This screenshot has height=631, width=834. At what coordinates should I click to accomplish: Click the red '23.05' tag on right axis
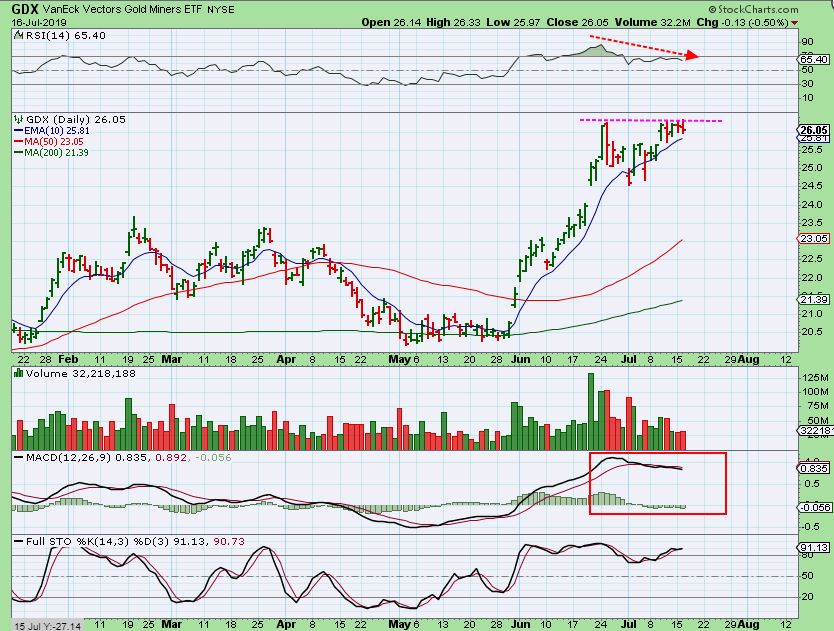click(x=814, y=238)
